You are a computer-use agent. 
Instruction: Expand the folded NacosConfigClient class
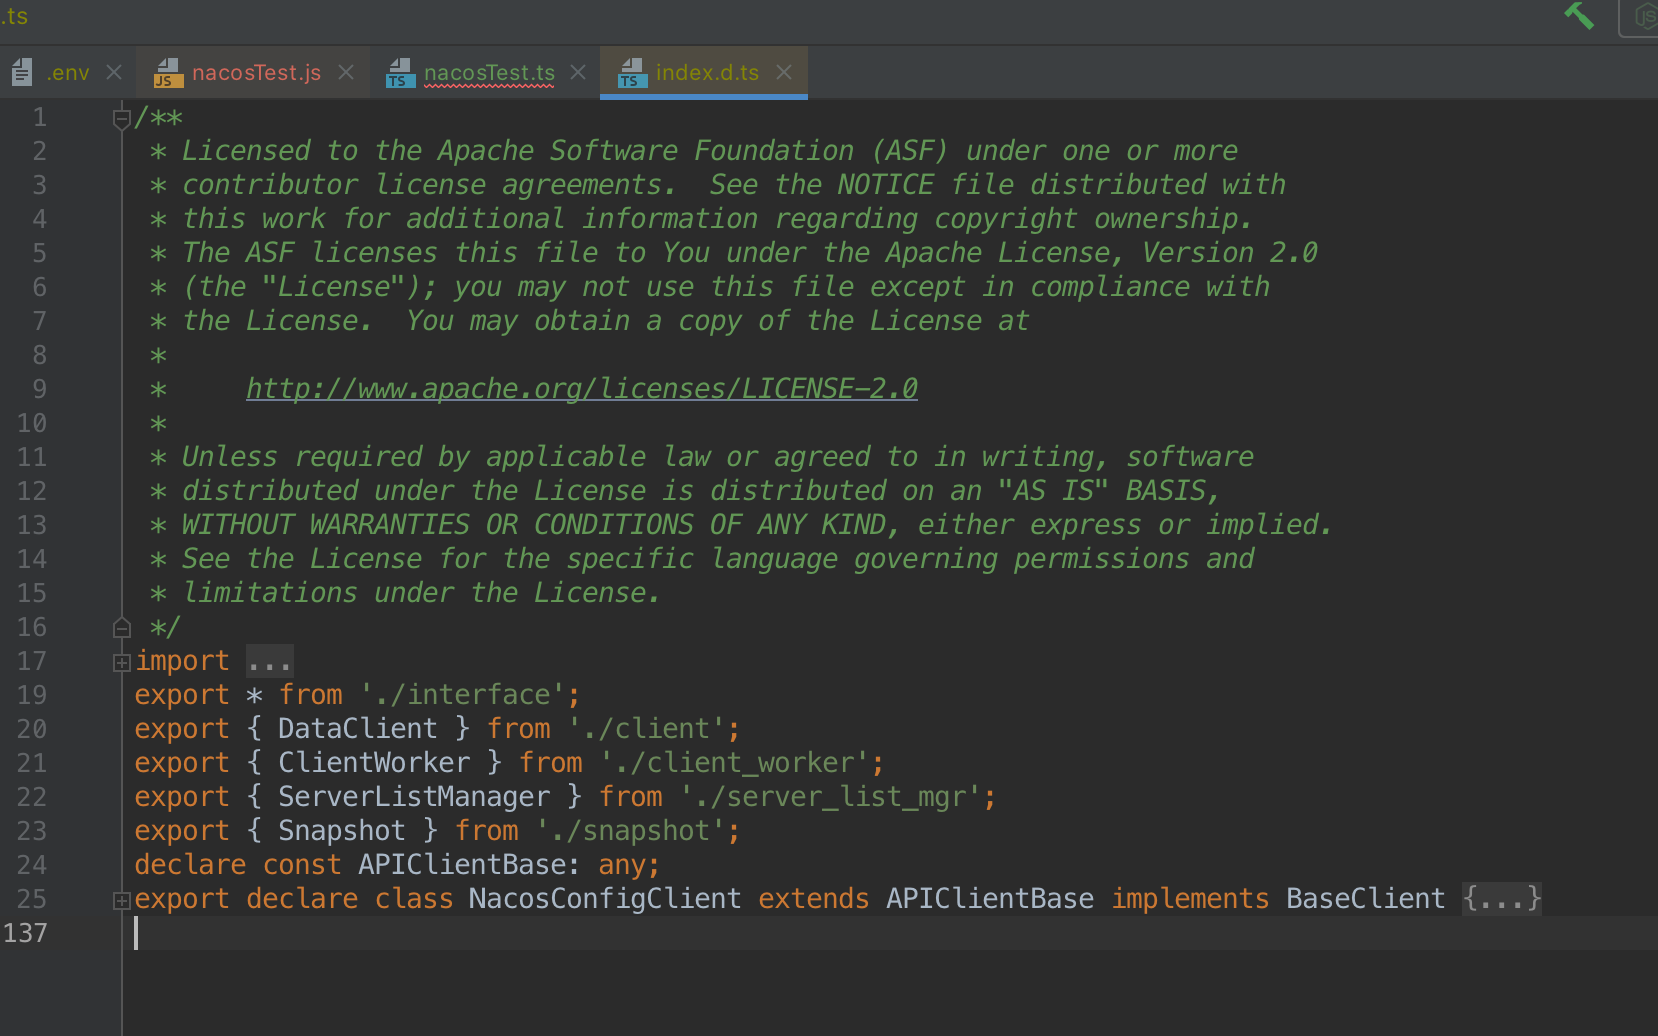coord(122,900)
